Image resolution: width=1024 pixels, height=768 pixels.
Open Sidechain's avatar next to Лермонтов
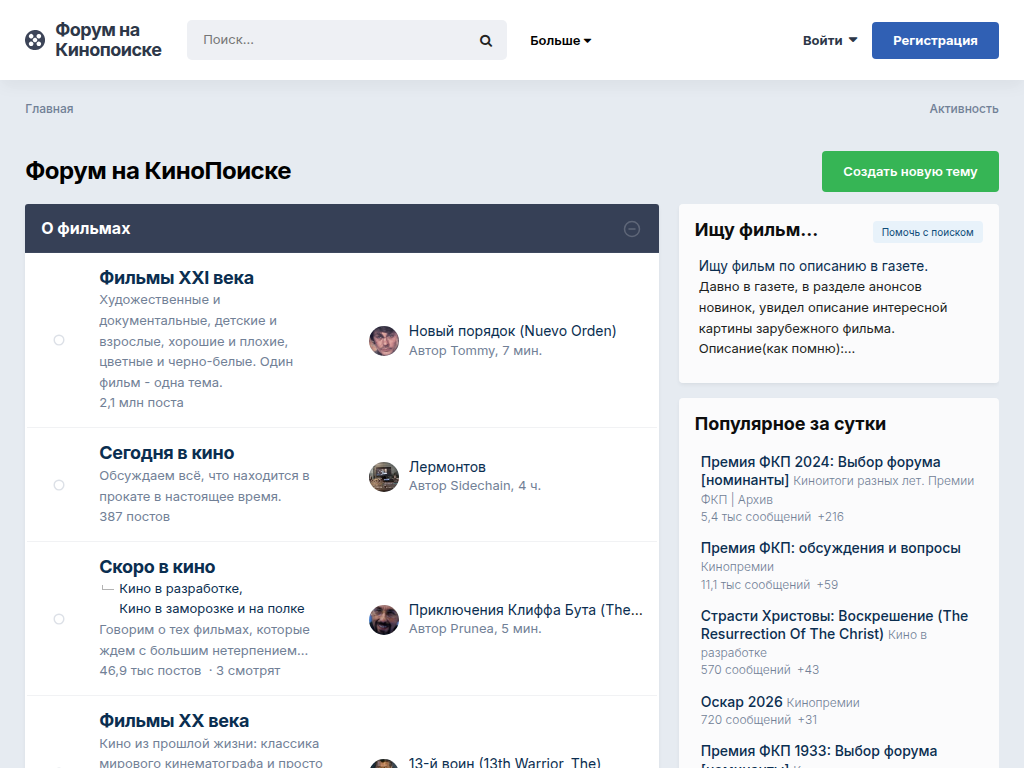point(384,477)
